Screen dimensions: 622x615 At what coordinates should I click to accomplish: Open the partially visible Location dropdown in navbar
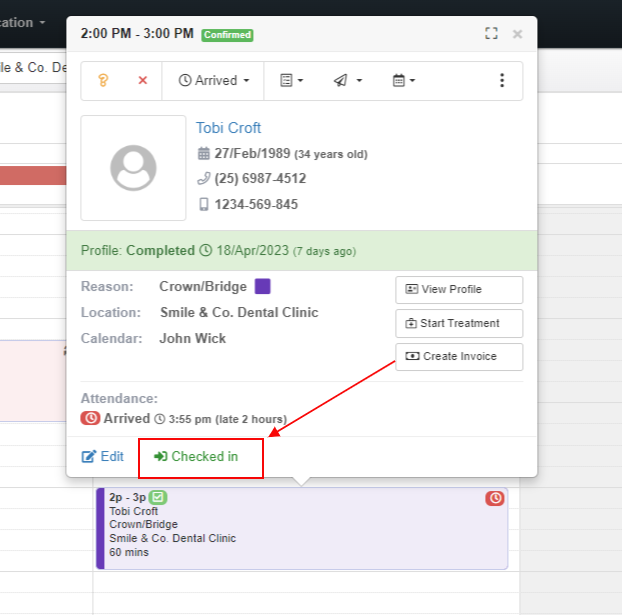[23, 23]
